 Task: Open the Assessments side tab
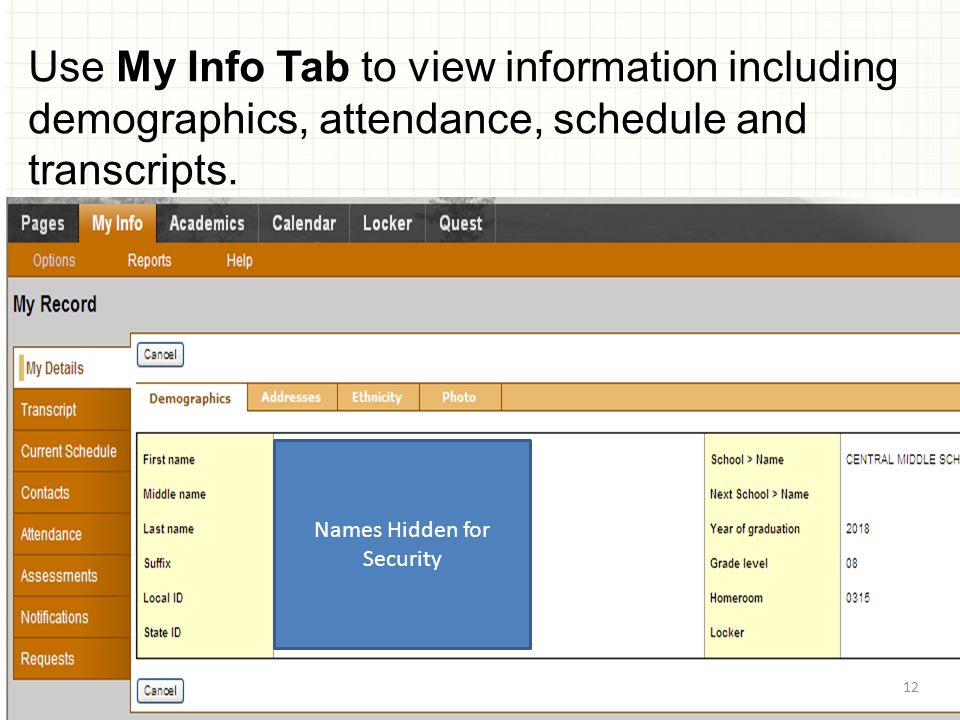[72, 576]
